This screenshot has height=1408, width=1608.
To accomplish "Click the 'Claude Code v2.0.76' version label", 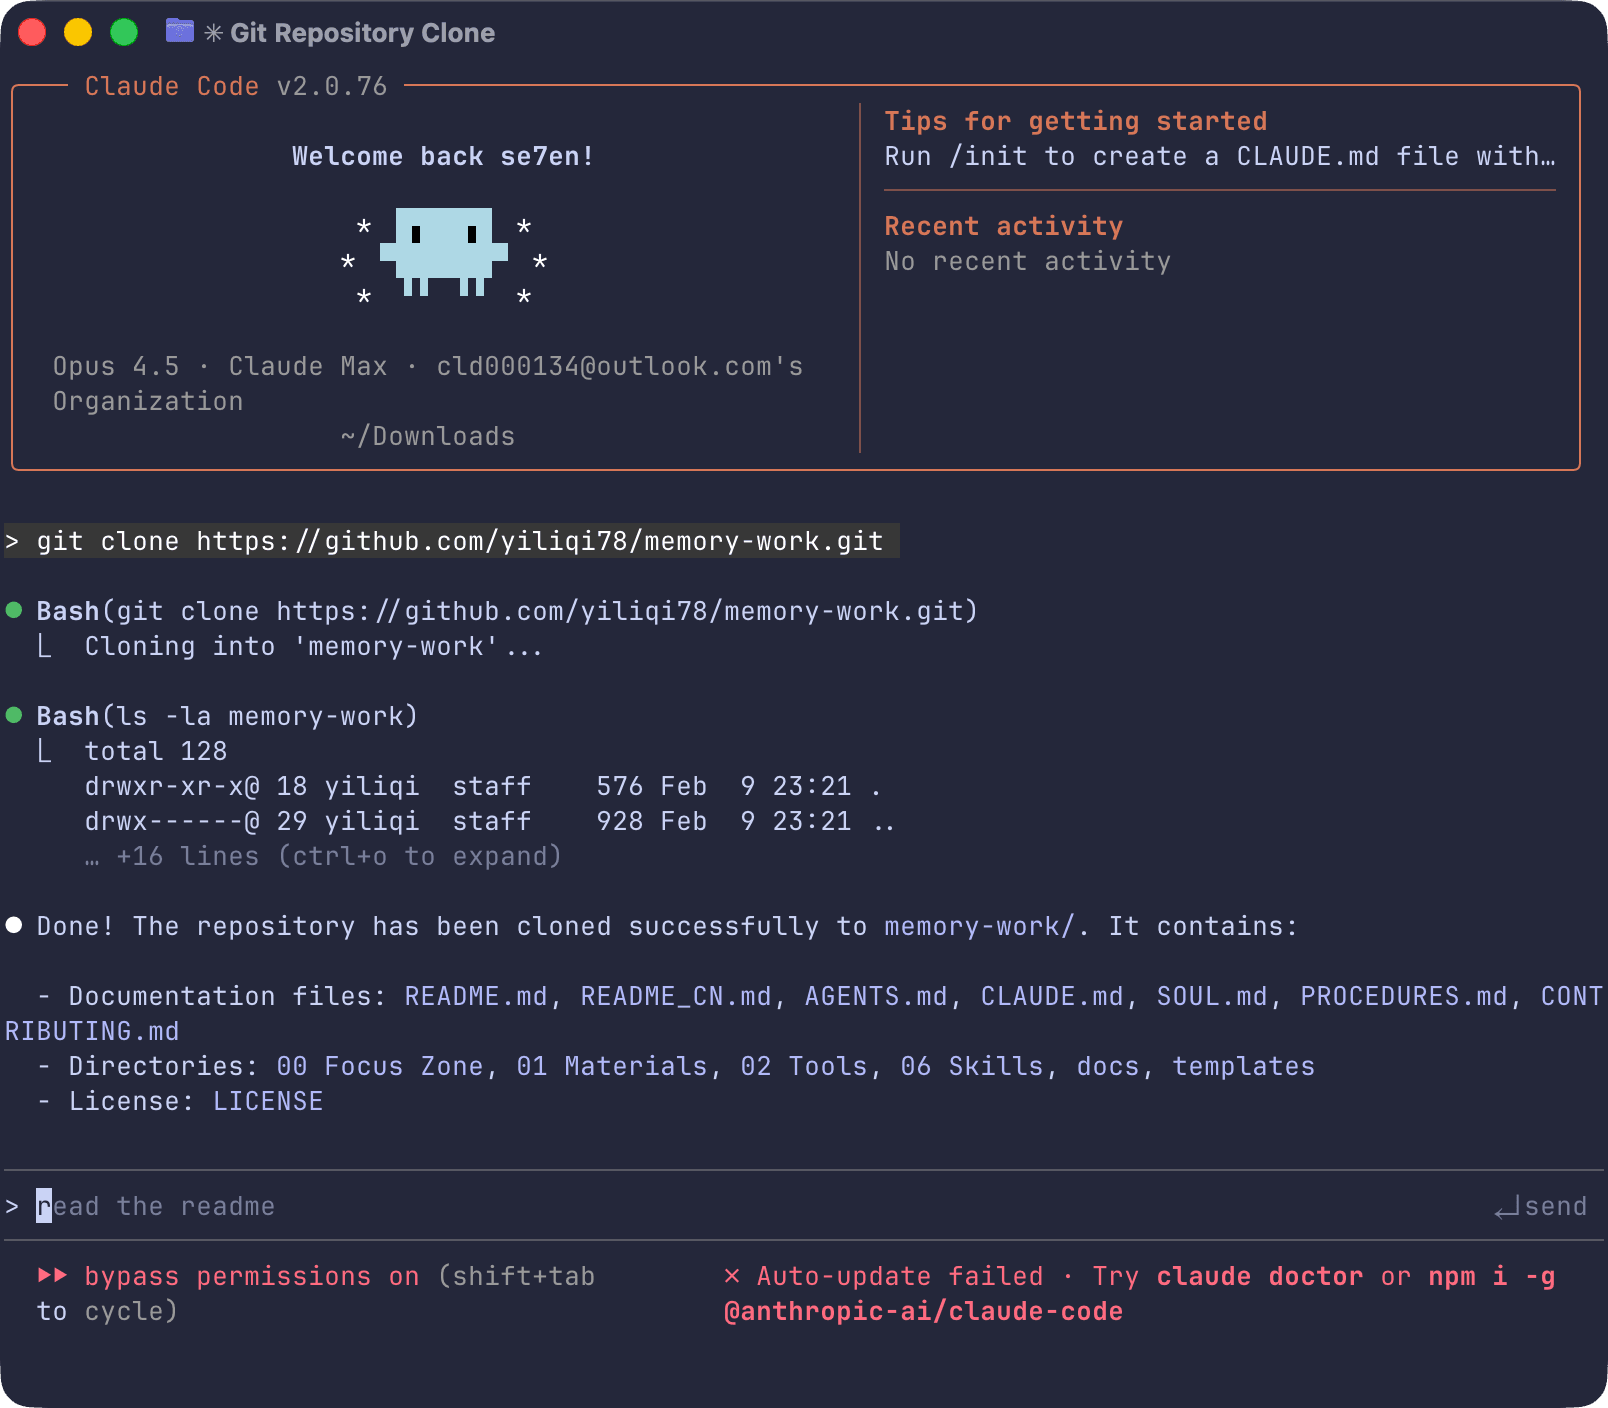I will [x=236, y=87].
